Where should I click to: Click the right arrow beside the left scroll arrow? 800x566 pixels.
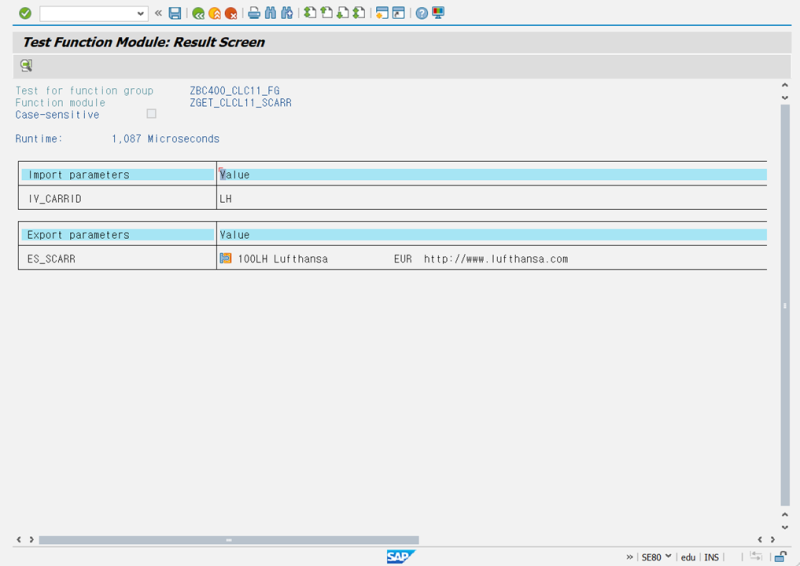coord(32,539)
